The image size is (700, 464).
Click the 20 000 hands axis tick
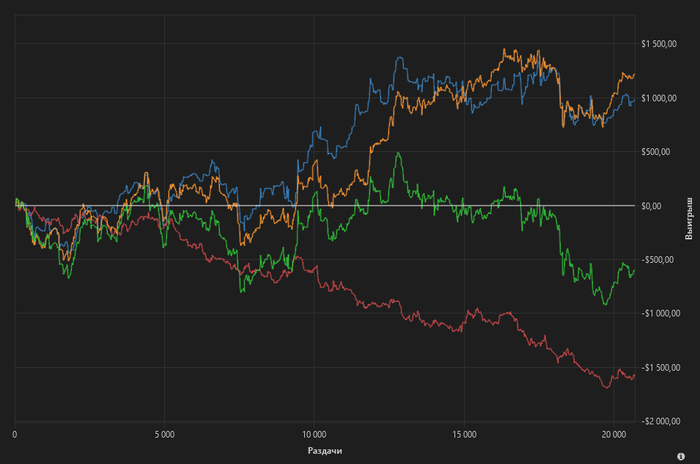(614, 435)
